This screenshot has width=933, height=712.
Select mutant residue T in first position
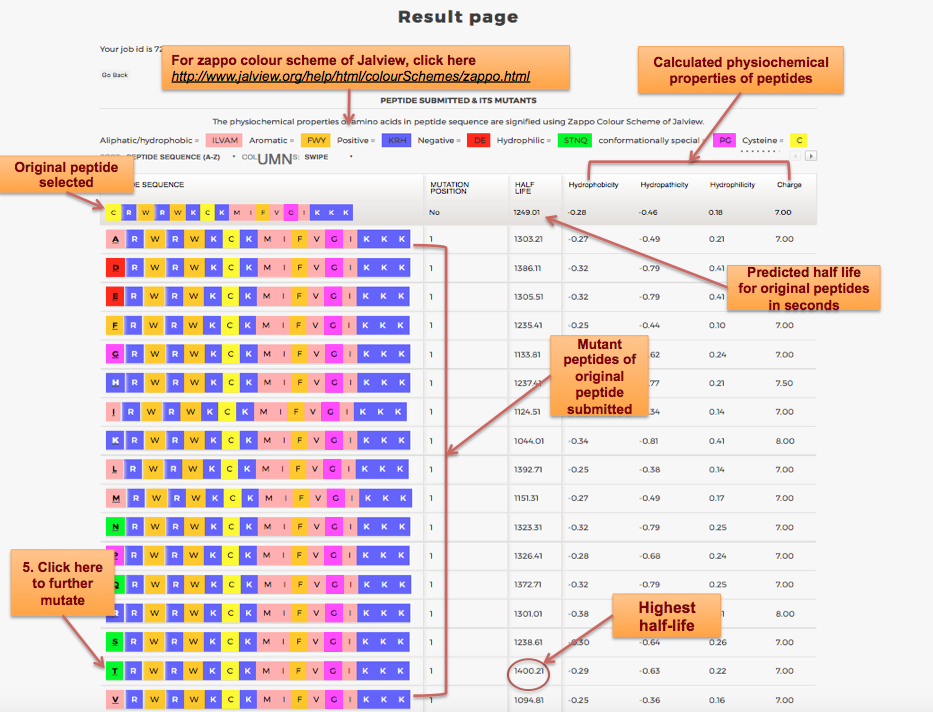[x=116, y=671]
